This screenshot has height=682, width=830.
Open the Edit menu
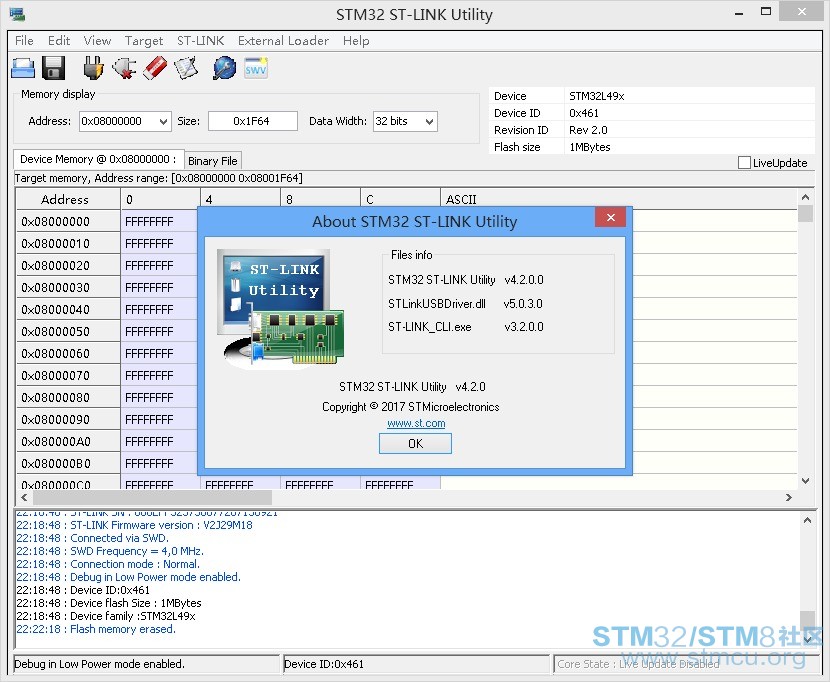[59, 41]
